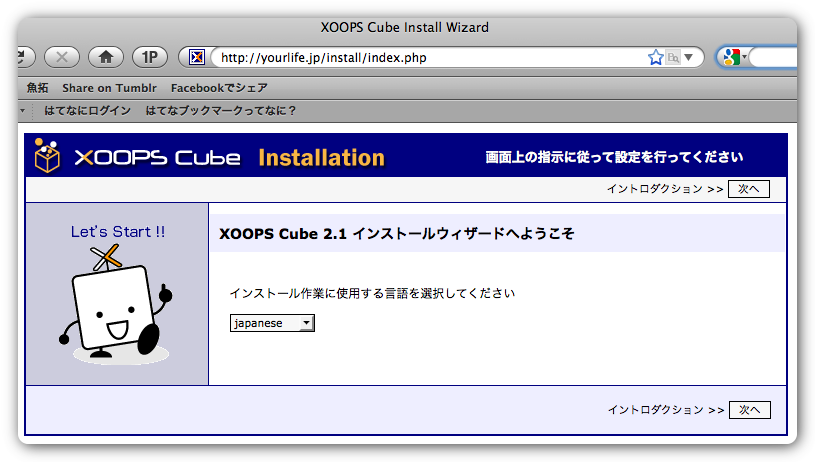Click the feed icon beside the star

[x=673, y=57]
